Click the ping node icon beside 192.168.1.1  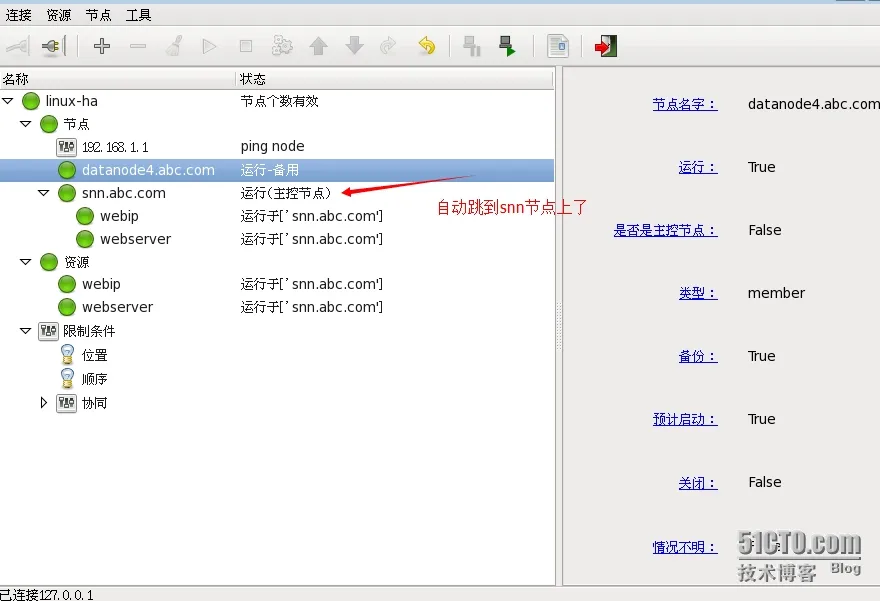click(66, 147)
